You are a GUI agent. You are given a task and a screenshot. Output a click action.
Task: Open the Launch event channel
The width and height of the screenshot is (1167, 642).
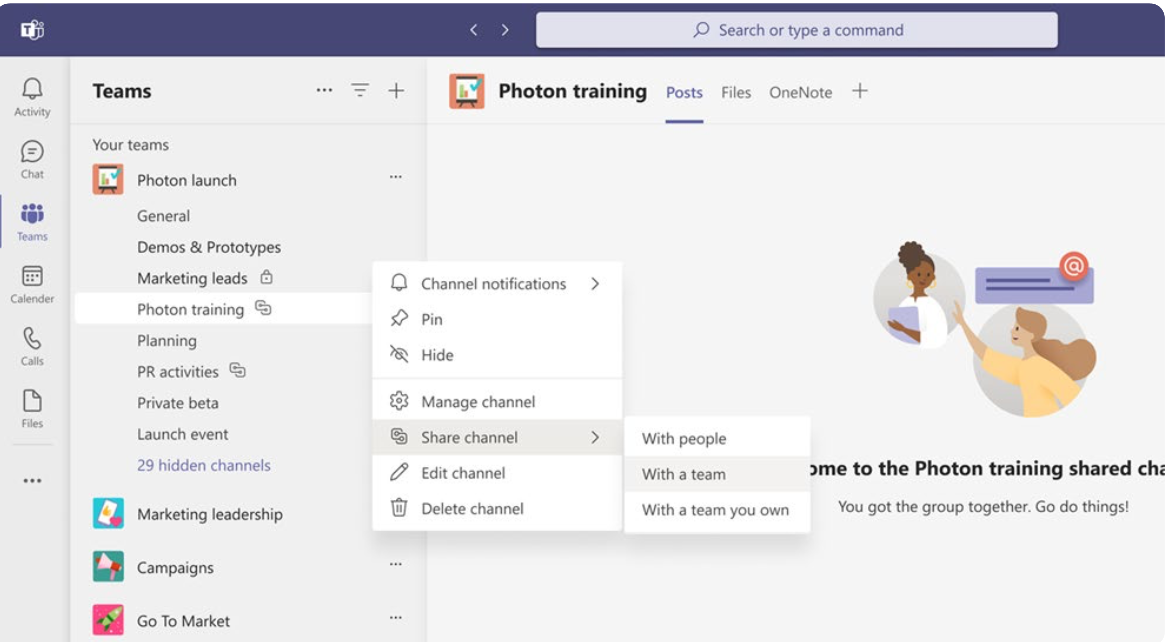pyautogui.click(x=182, y=434)
